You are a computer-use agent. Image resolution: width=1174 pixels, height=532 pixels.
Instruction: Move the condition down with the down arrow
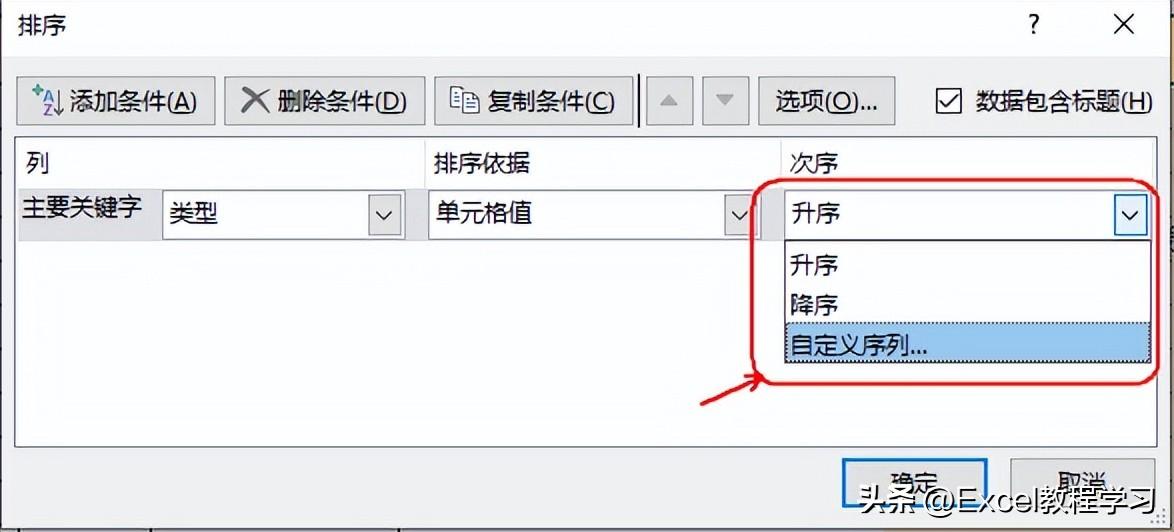(724, 100)
